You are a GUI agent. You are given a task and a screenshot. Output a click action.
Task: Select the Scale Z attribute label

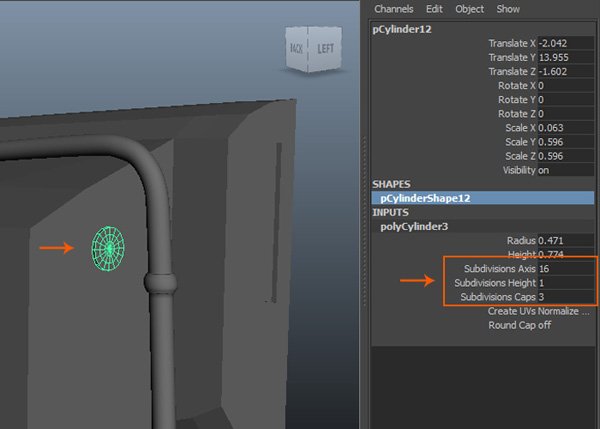coord(520,156)
